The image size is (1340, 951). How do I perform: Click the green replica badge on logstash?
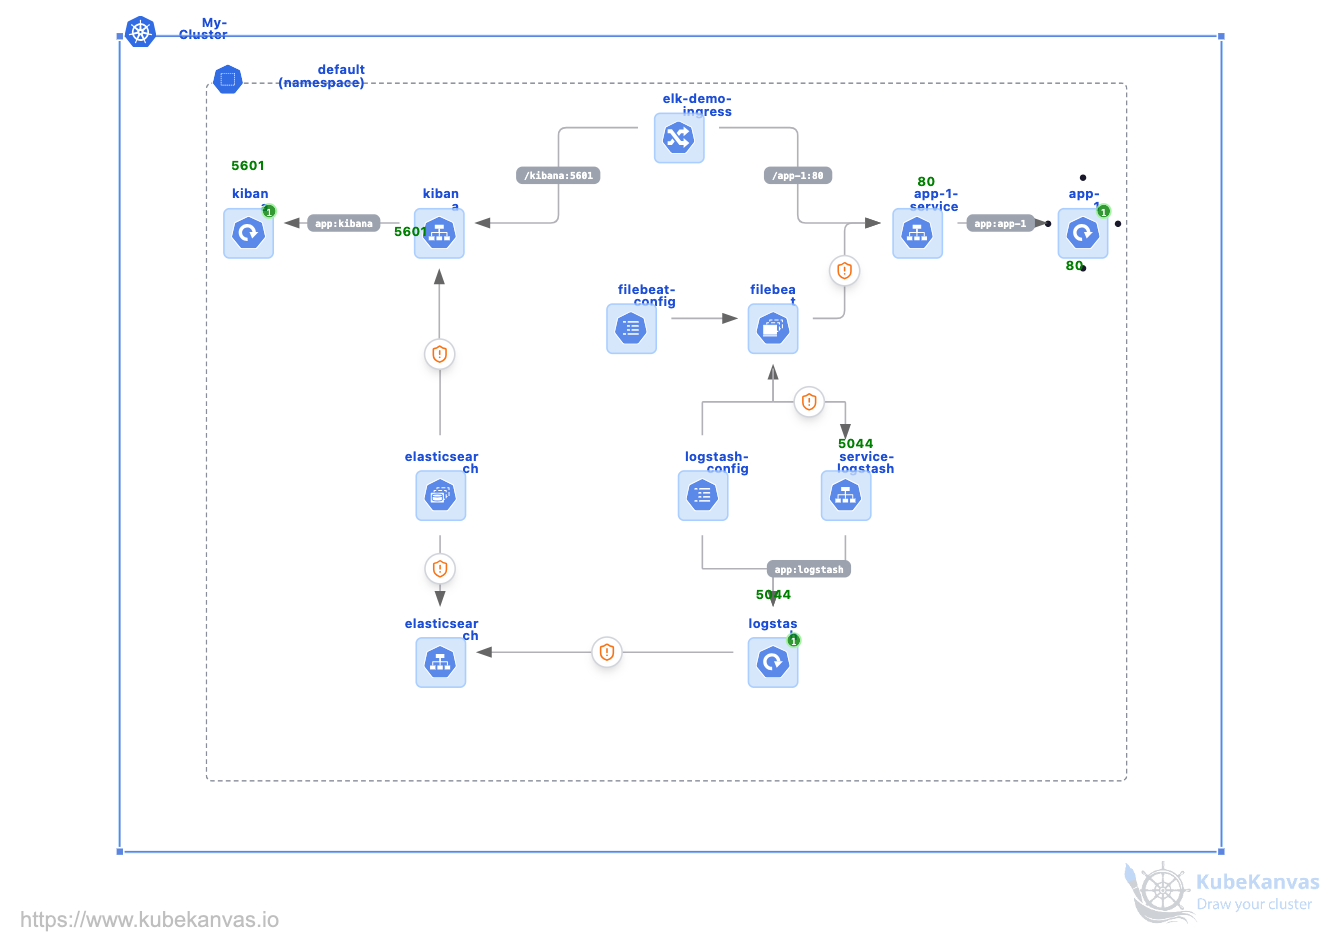click(794, 640)
